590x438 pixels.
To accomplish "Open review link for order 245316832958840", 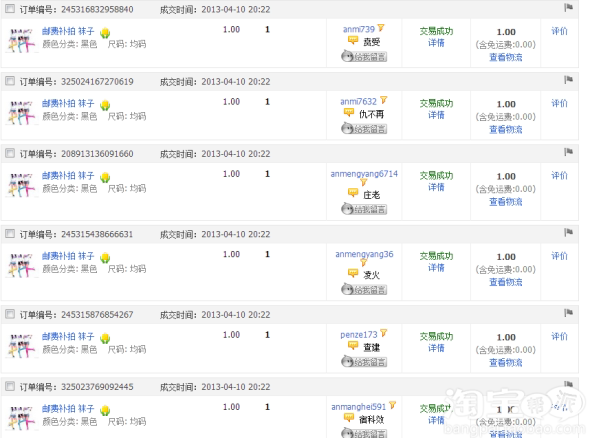I will [559, 31].
